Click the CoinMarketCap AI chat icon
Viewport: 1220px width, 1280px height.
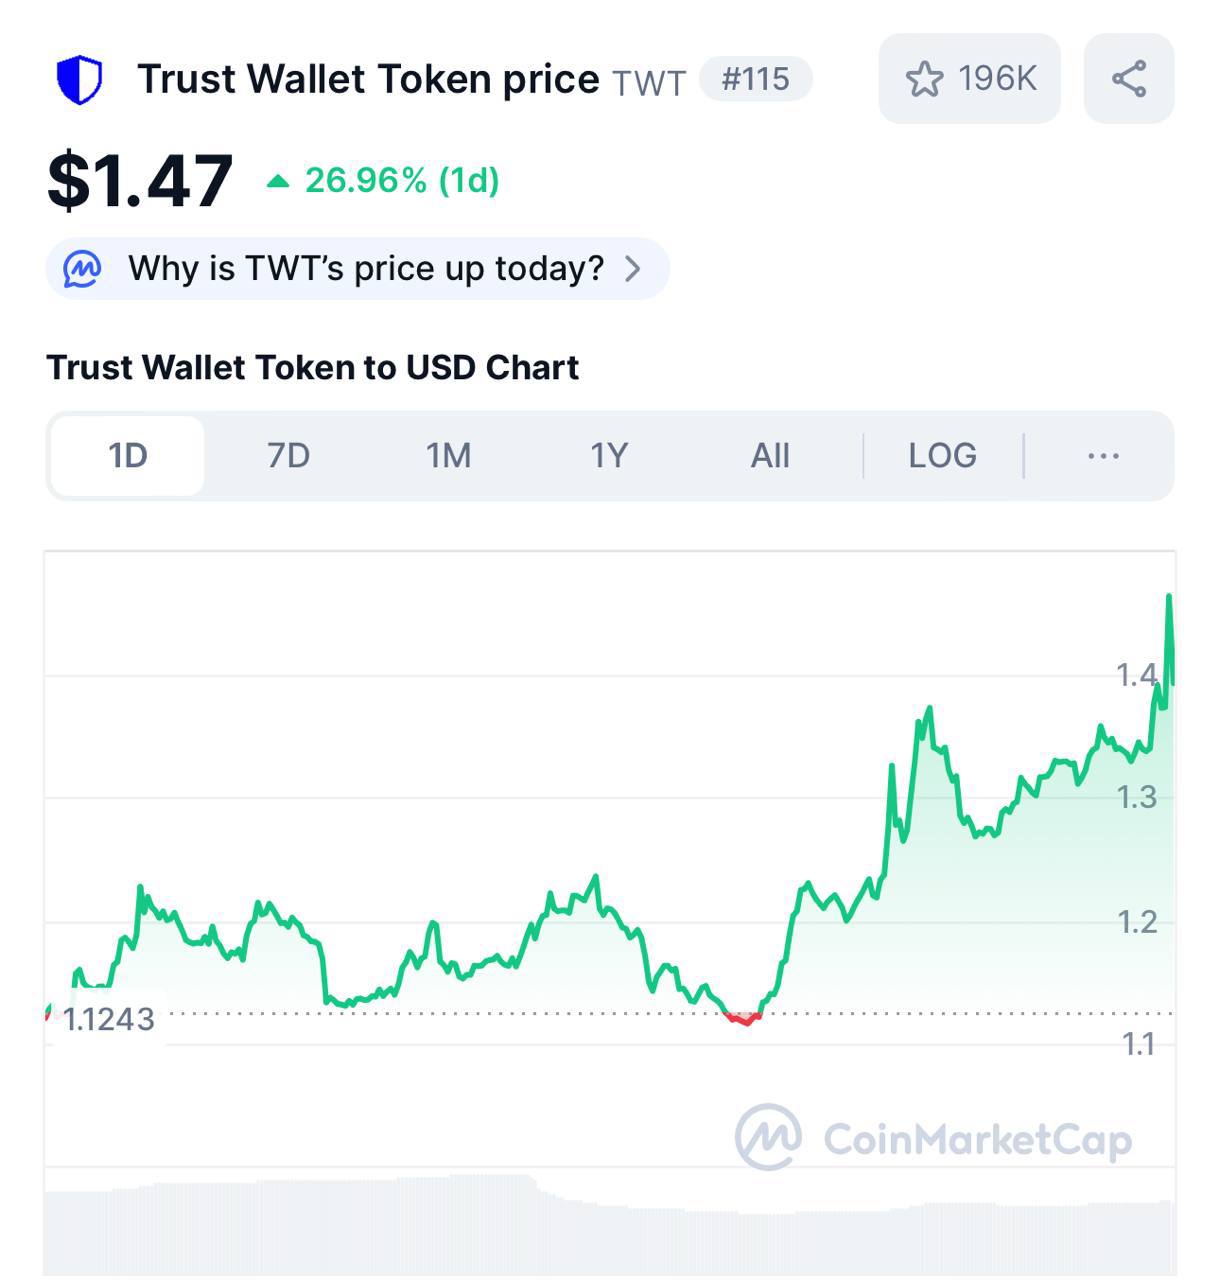pos(82,268)
